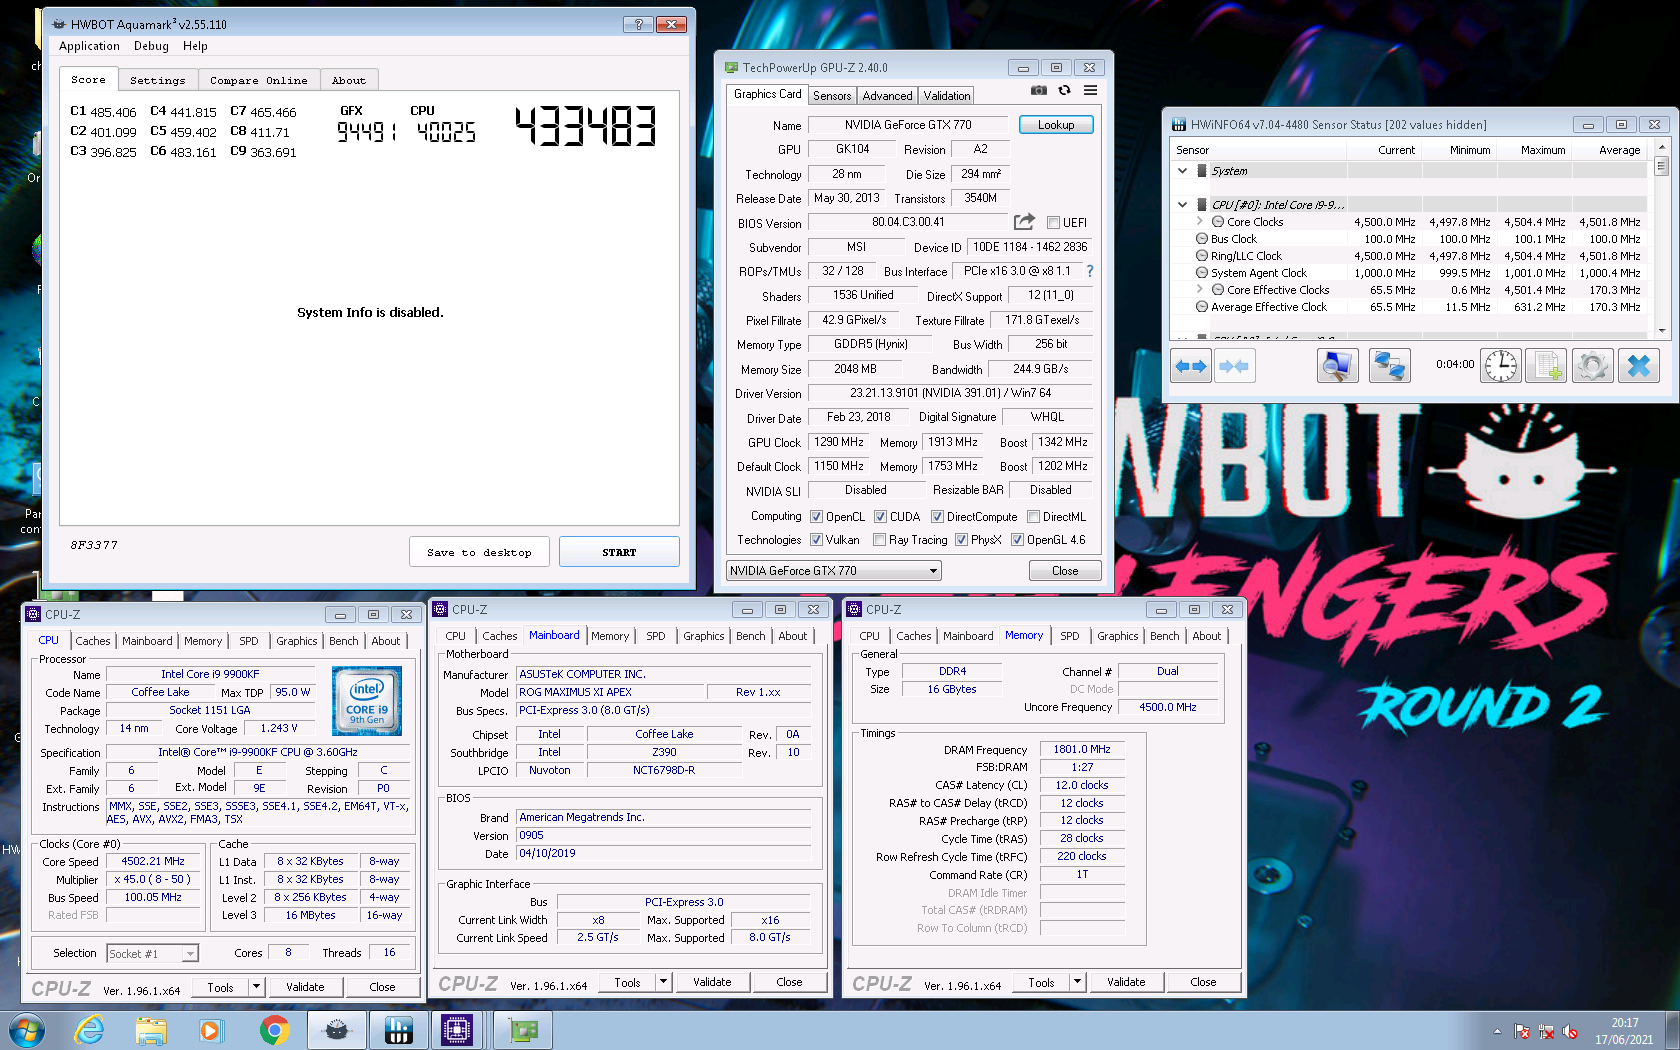The width and height of the screenshot is (1680, 1050).
Task: Open Windows Explorer folder in taskbar
Action: 151,1030
